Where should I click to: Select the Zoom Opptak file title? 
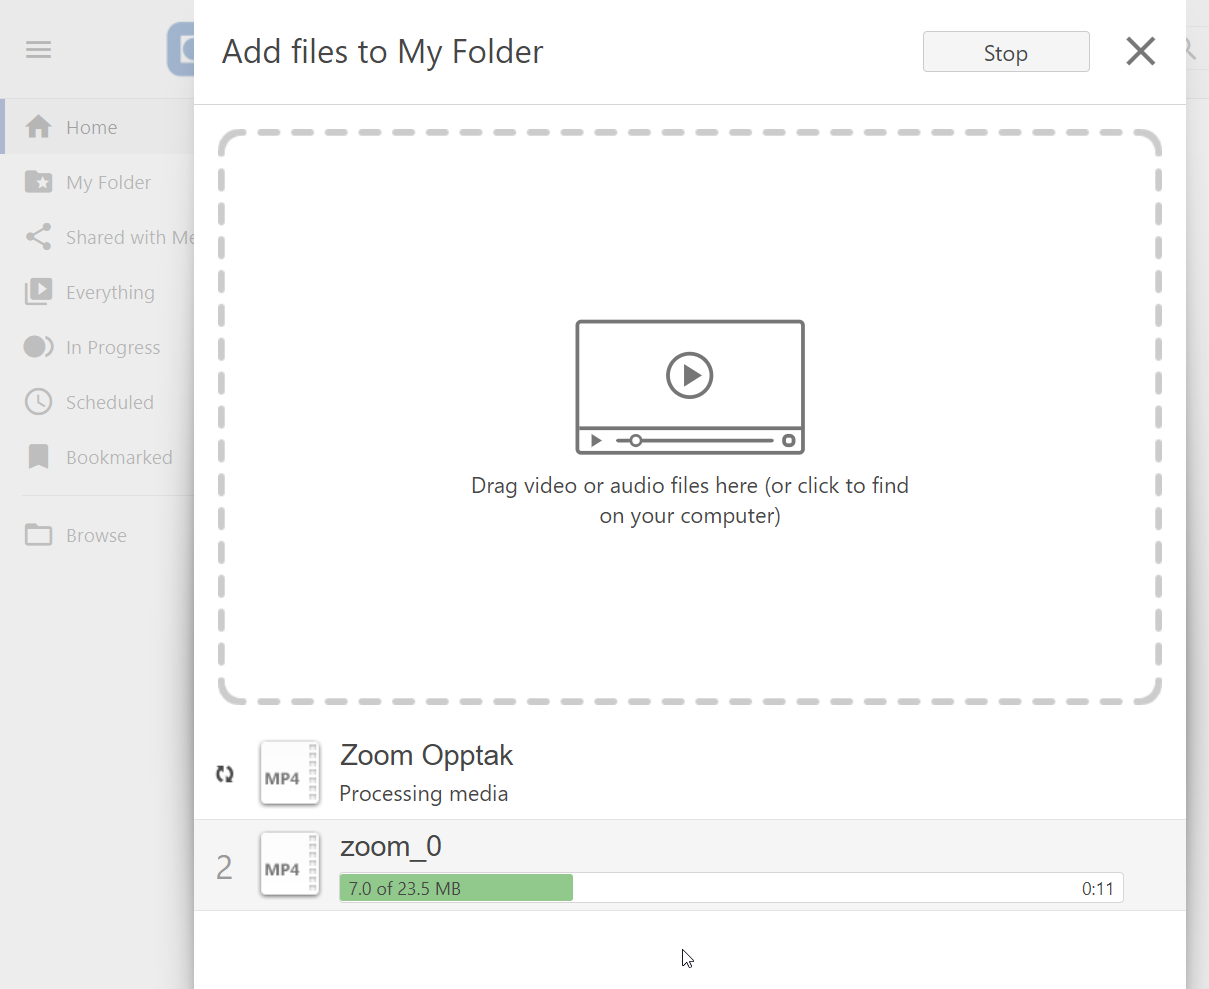pyautogui.click(x=427, y=755)
